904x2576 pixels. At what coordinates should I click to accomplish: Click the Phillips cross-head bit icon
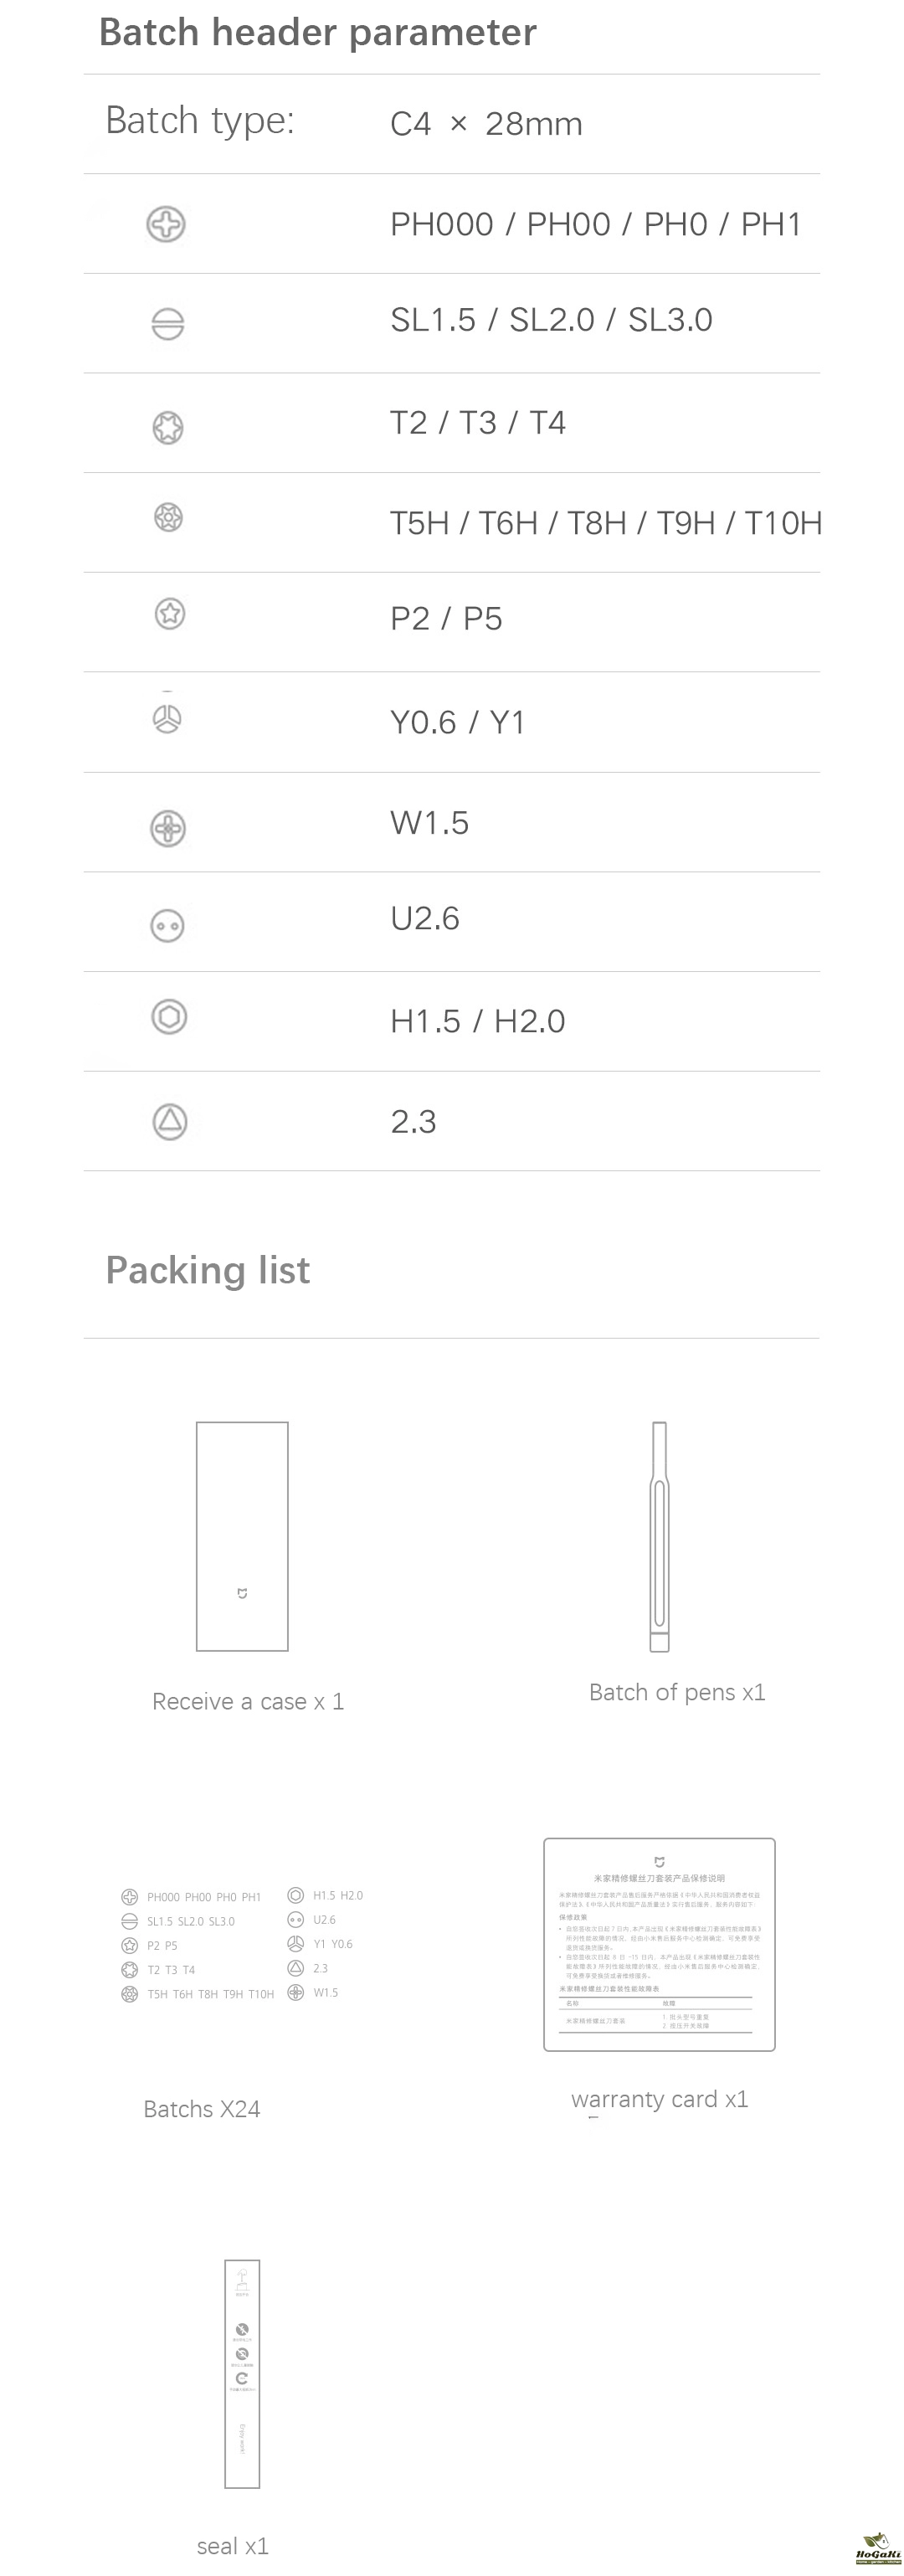pyautogui.click(x=166, y=224)
